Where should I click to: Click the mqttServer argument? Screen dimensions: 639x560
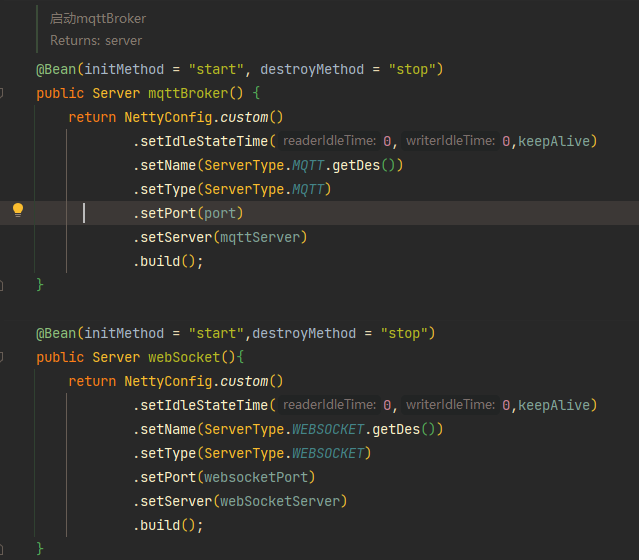[260, 237]
